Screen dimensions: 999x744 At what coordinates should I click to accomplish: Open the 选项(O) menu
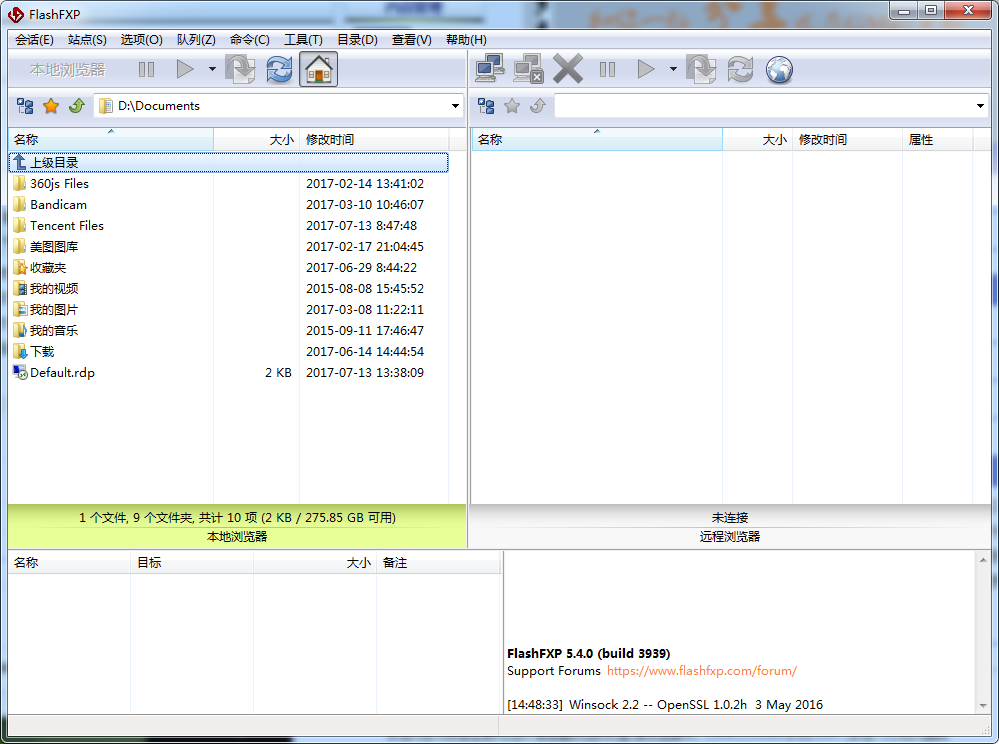[141, 39]
